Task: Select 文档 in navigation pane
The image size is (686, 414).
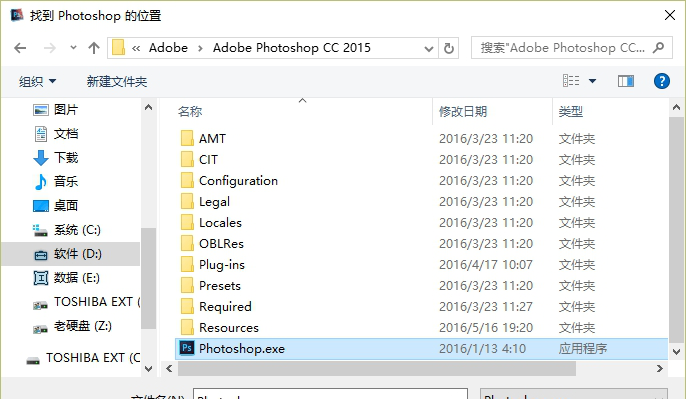Action: 66,133
